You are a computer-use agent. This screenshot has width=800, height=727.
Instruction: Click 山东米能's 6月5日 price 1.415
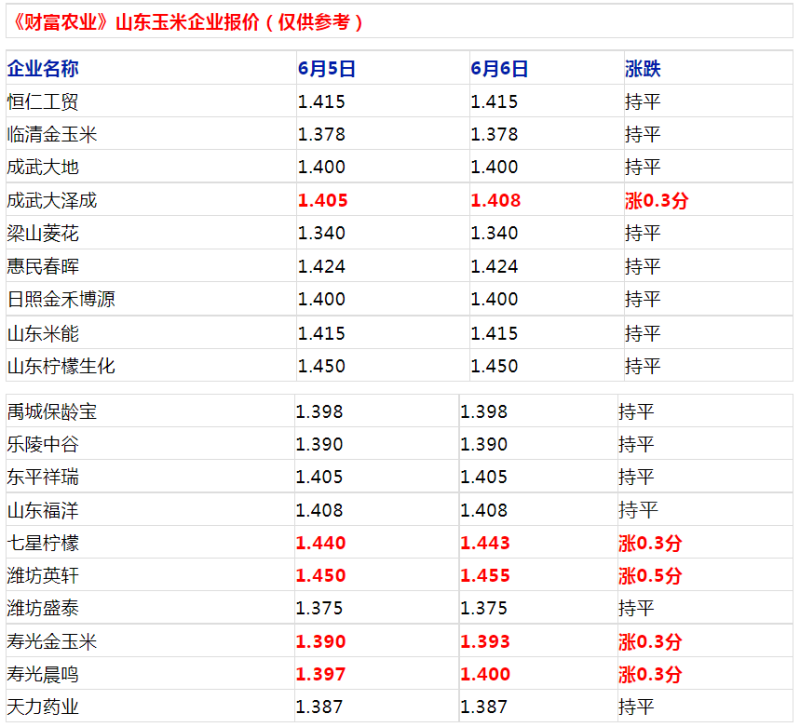click(x=321, y=334)
